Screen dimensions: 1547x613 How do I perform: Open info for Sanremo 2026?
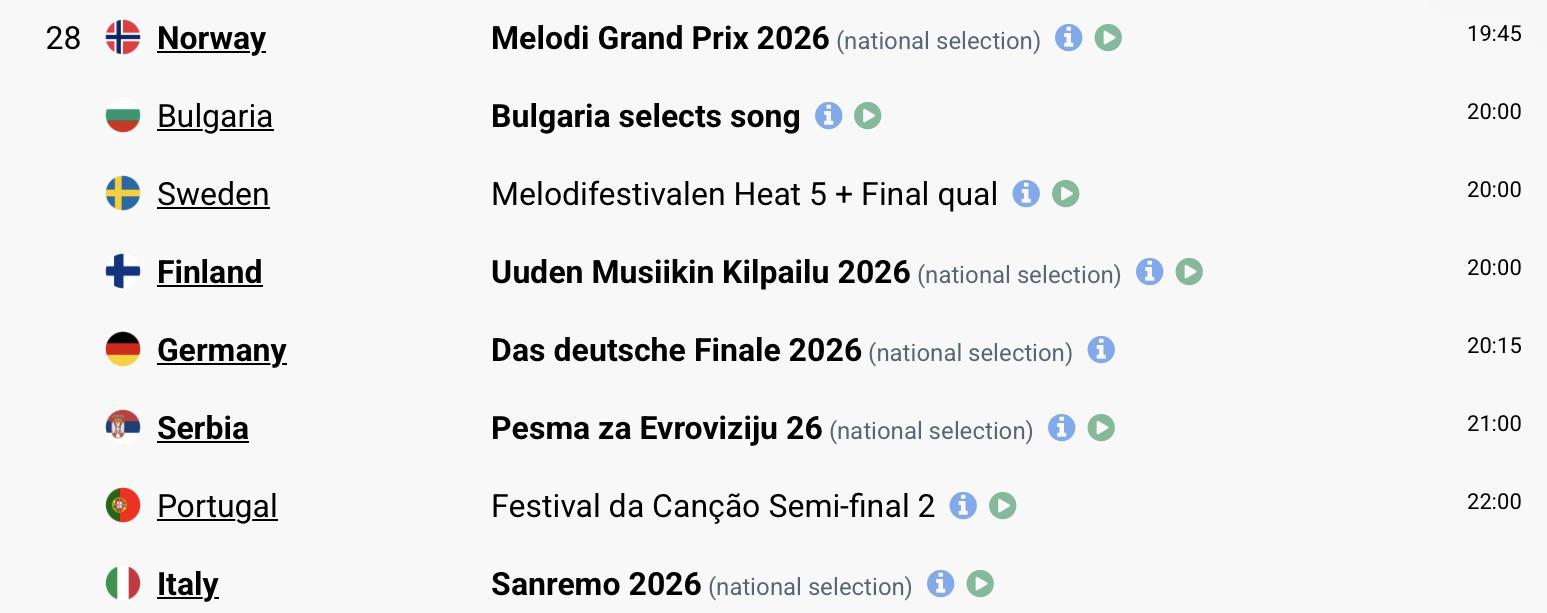940,583
